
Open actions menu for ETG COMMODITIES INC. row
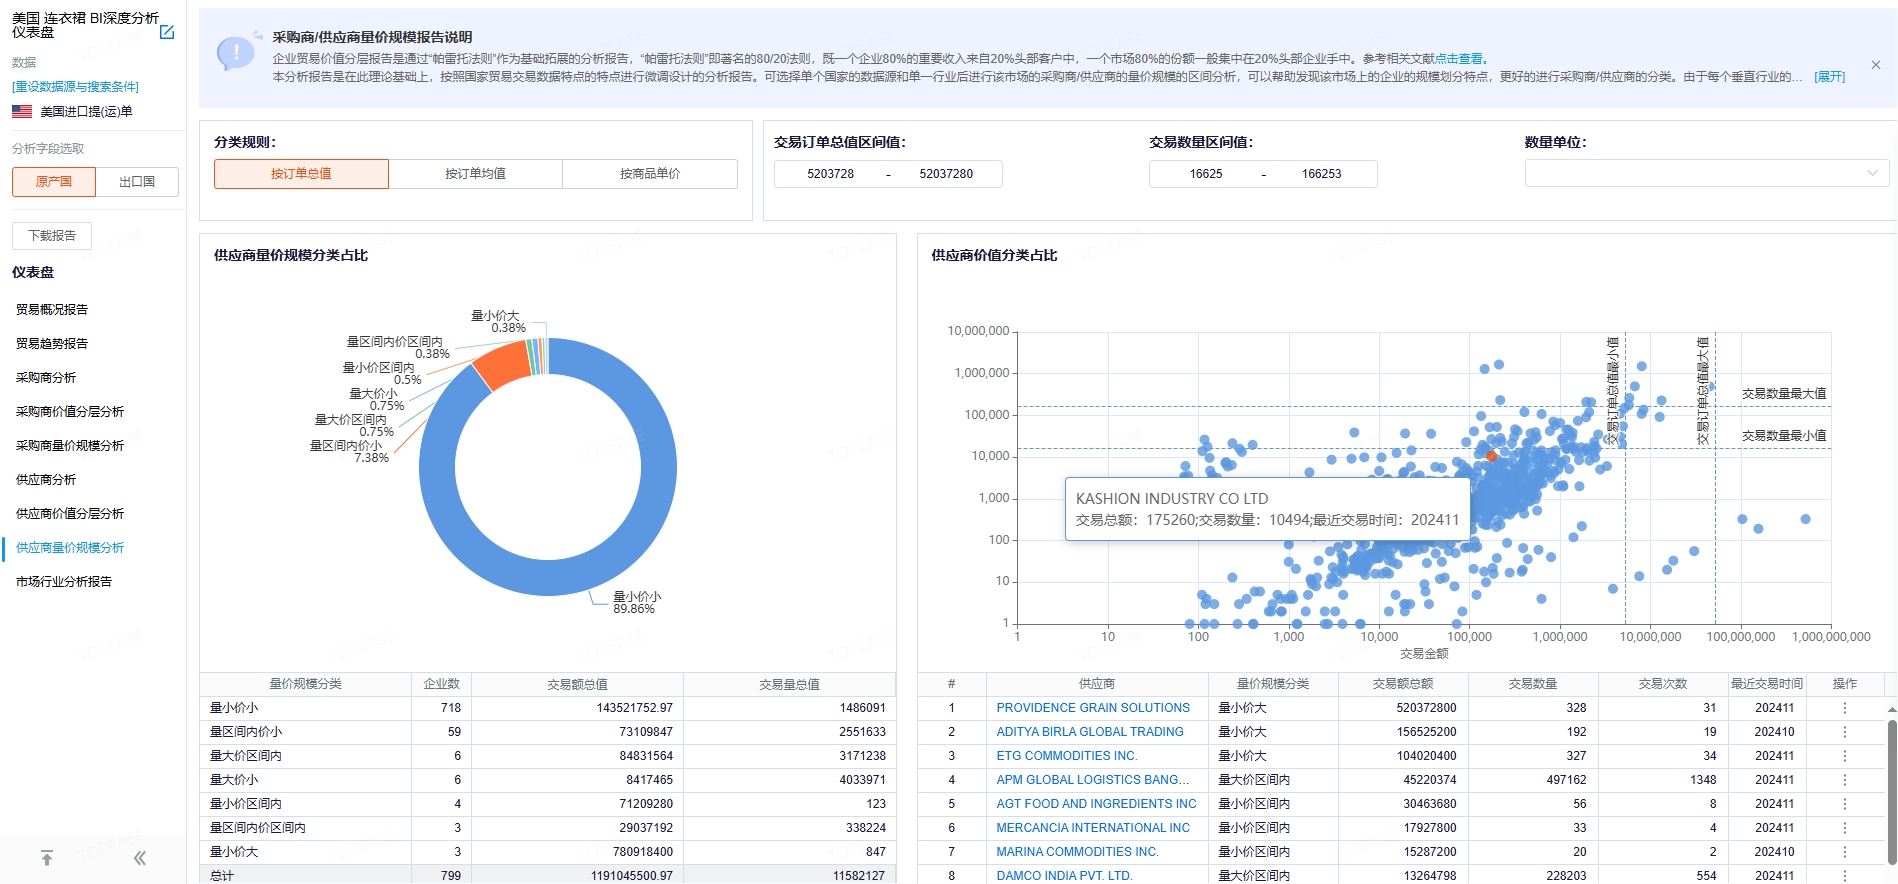click(x=1845, y=756)
